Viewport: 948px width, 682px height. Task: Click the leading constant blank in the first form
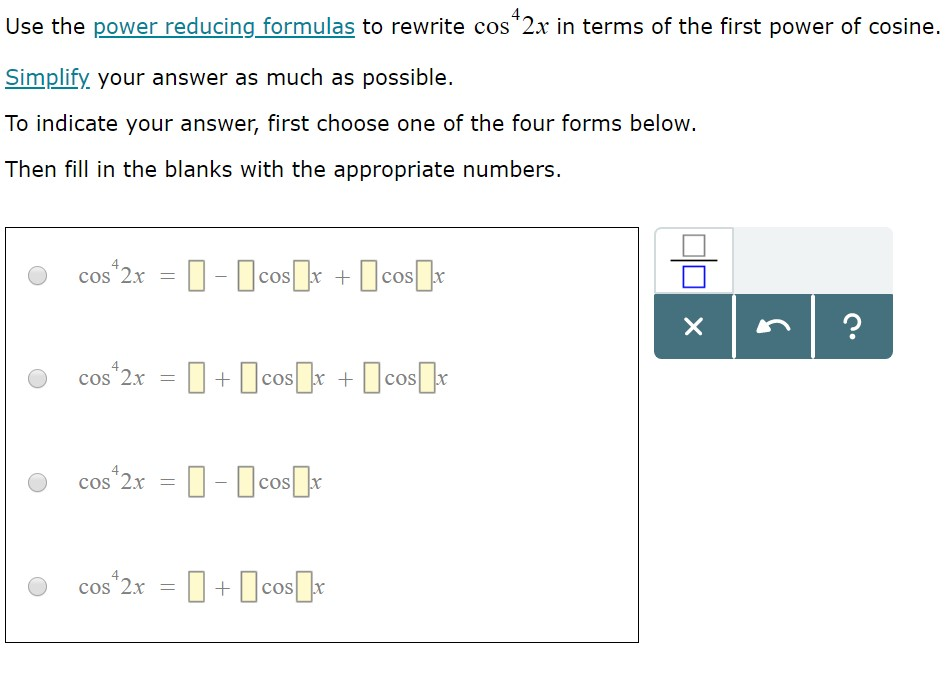click(x=196, y=275)
